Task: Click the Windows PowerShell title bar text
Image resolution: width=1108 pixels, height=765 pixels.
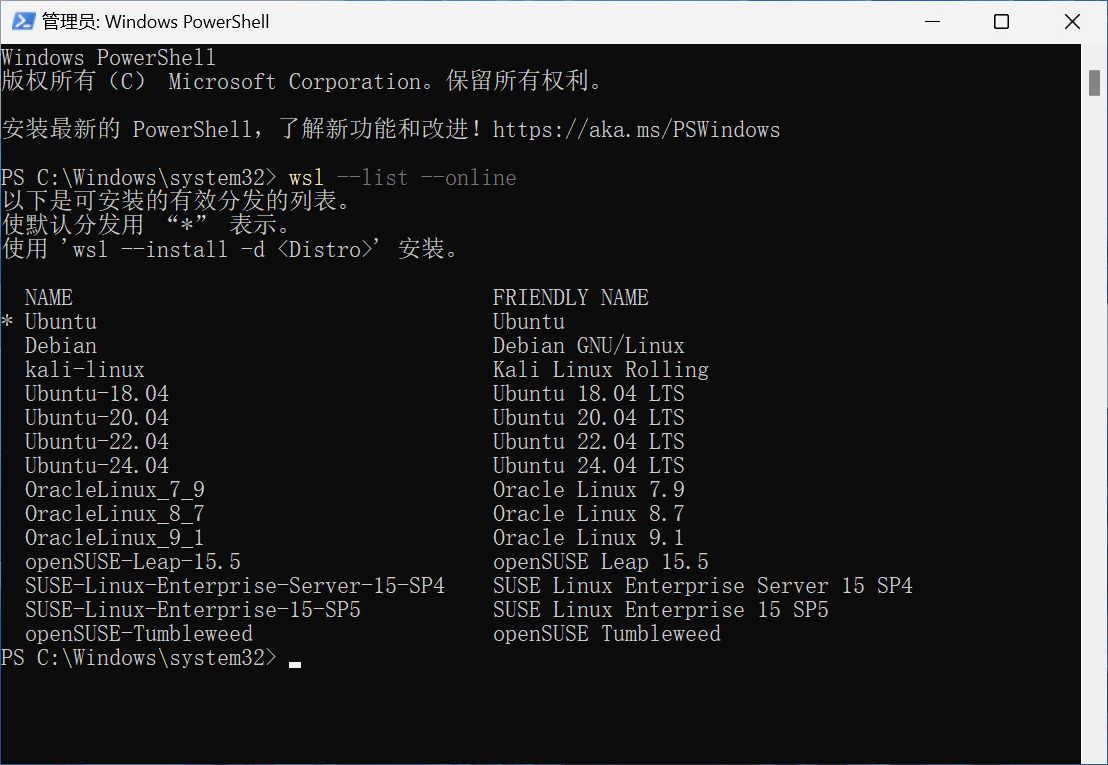Action: (x=156, y=22)
